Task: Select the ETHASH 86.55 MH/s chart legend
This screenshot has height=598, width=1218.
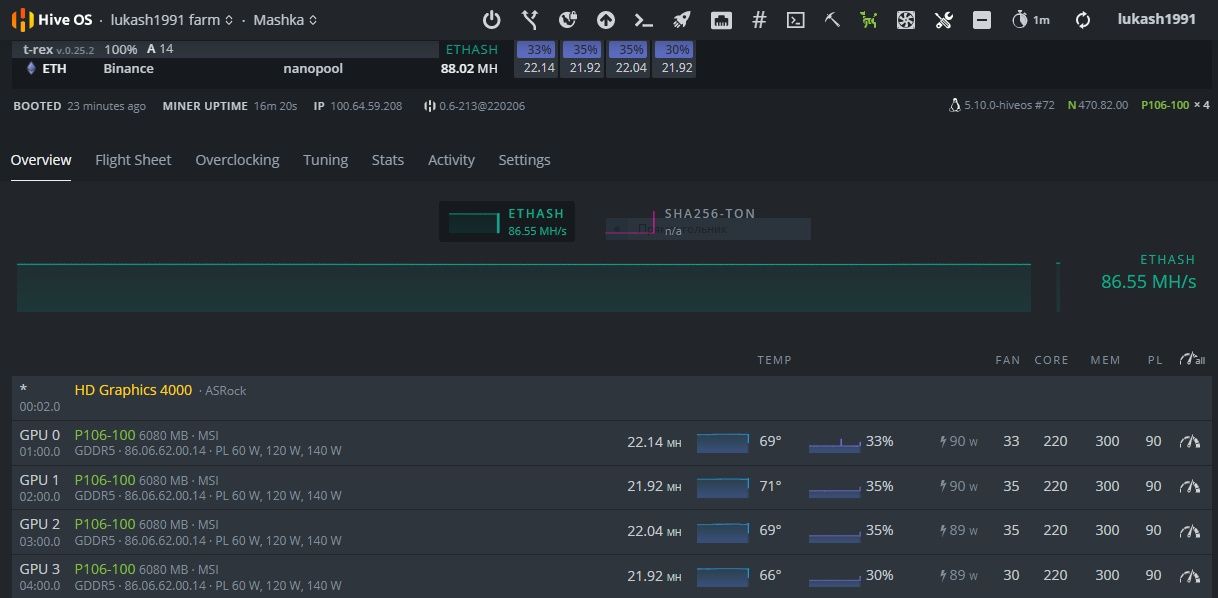Action: tap(507, 222)
